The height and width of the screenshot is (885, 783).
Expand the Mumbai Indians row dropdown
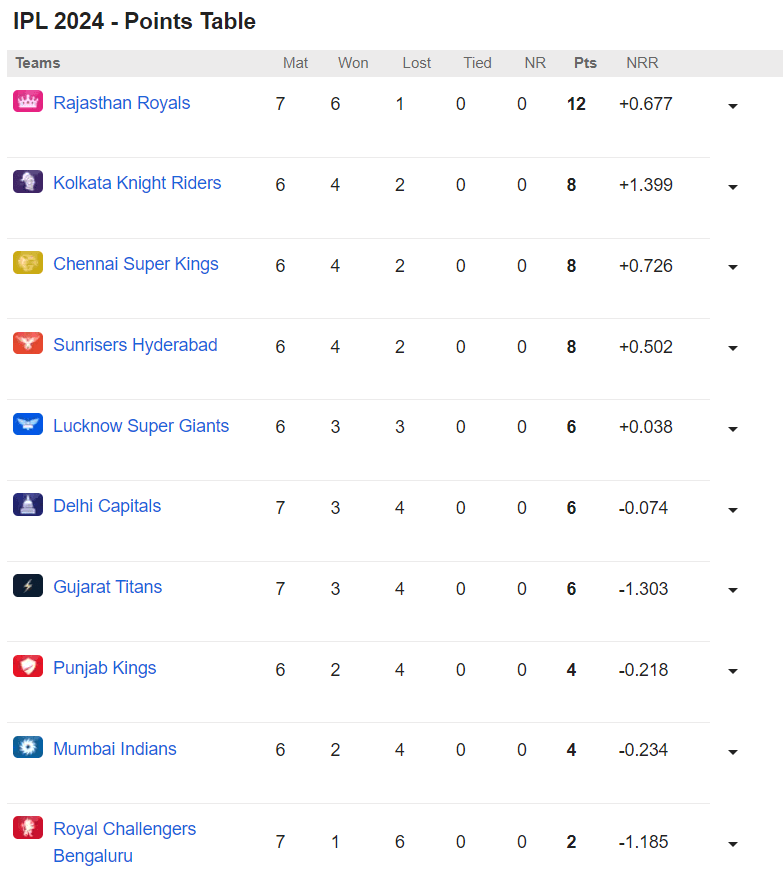tap(732, 752)
